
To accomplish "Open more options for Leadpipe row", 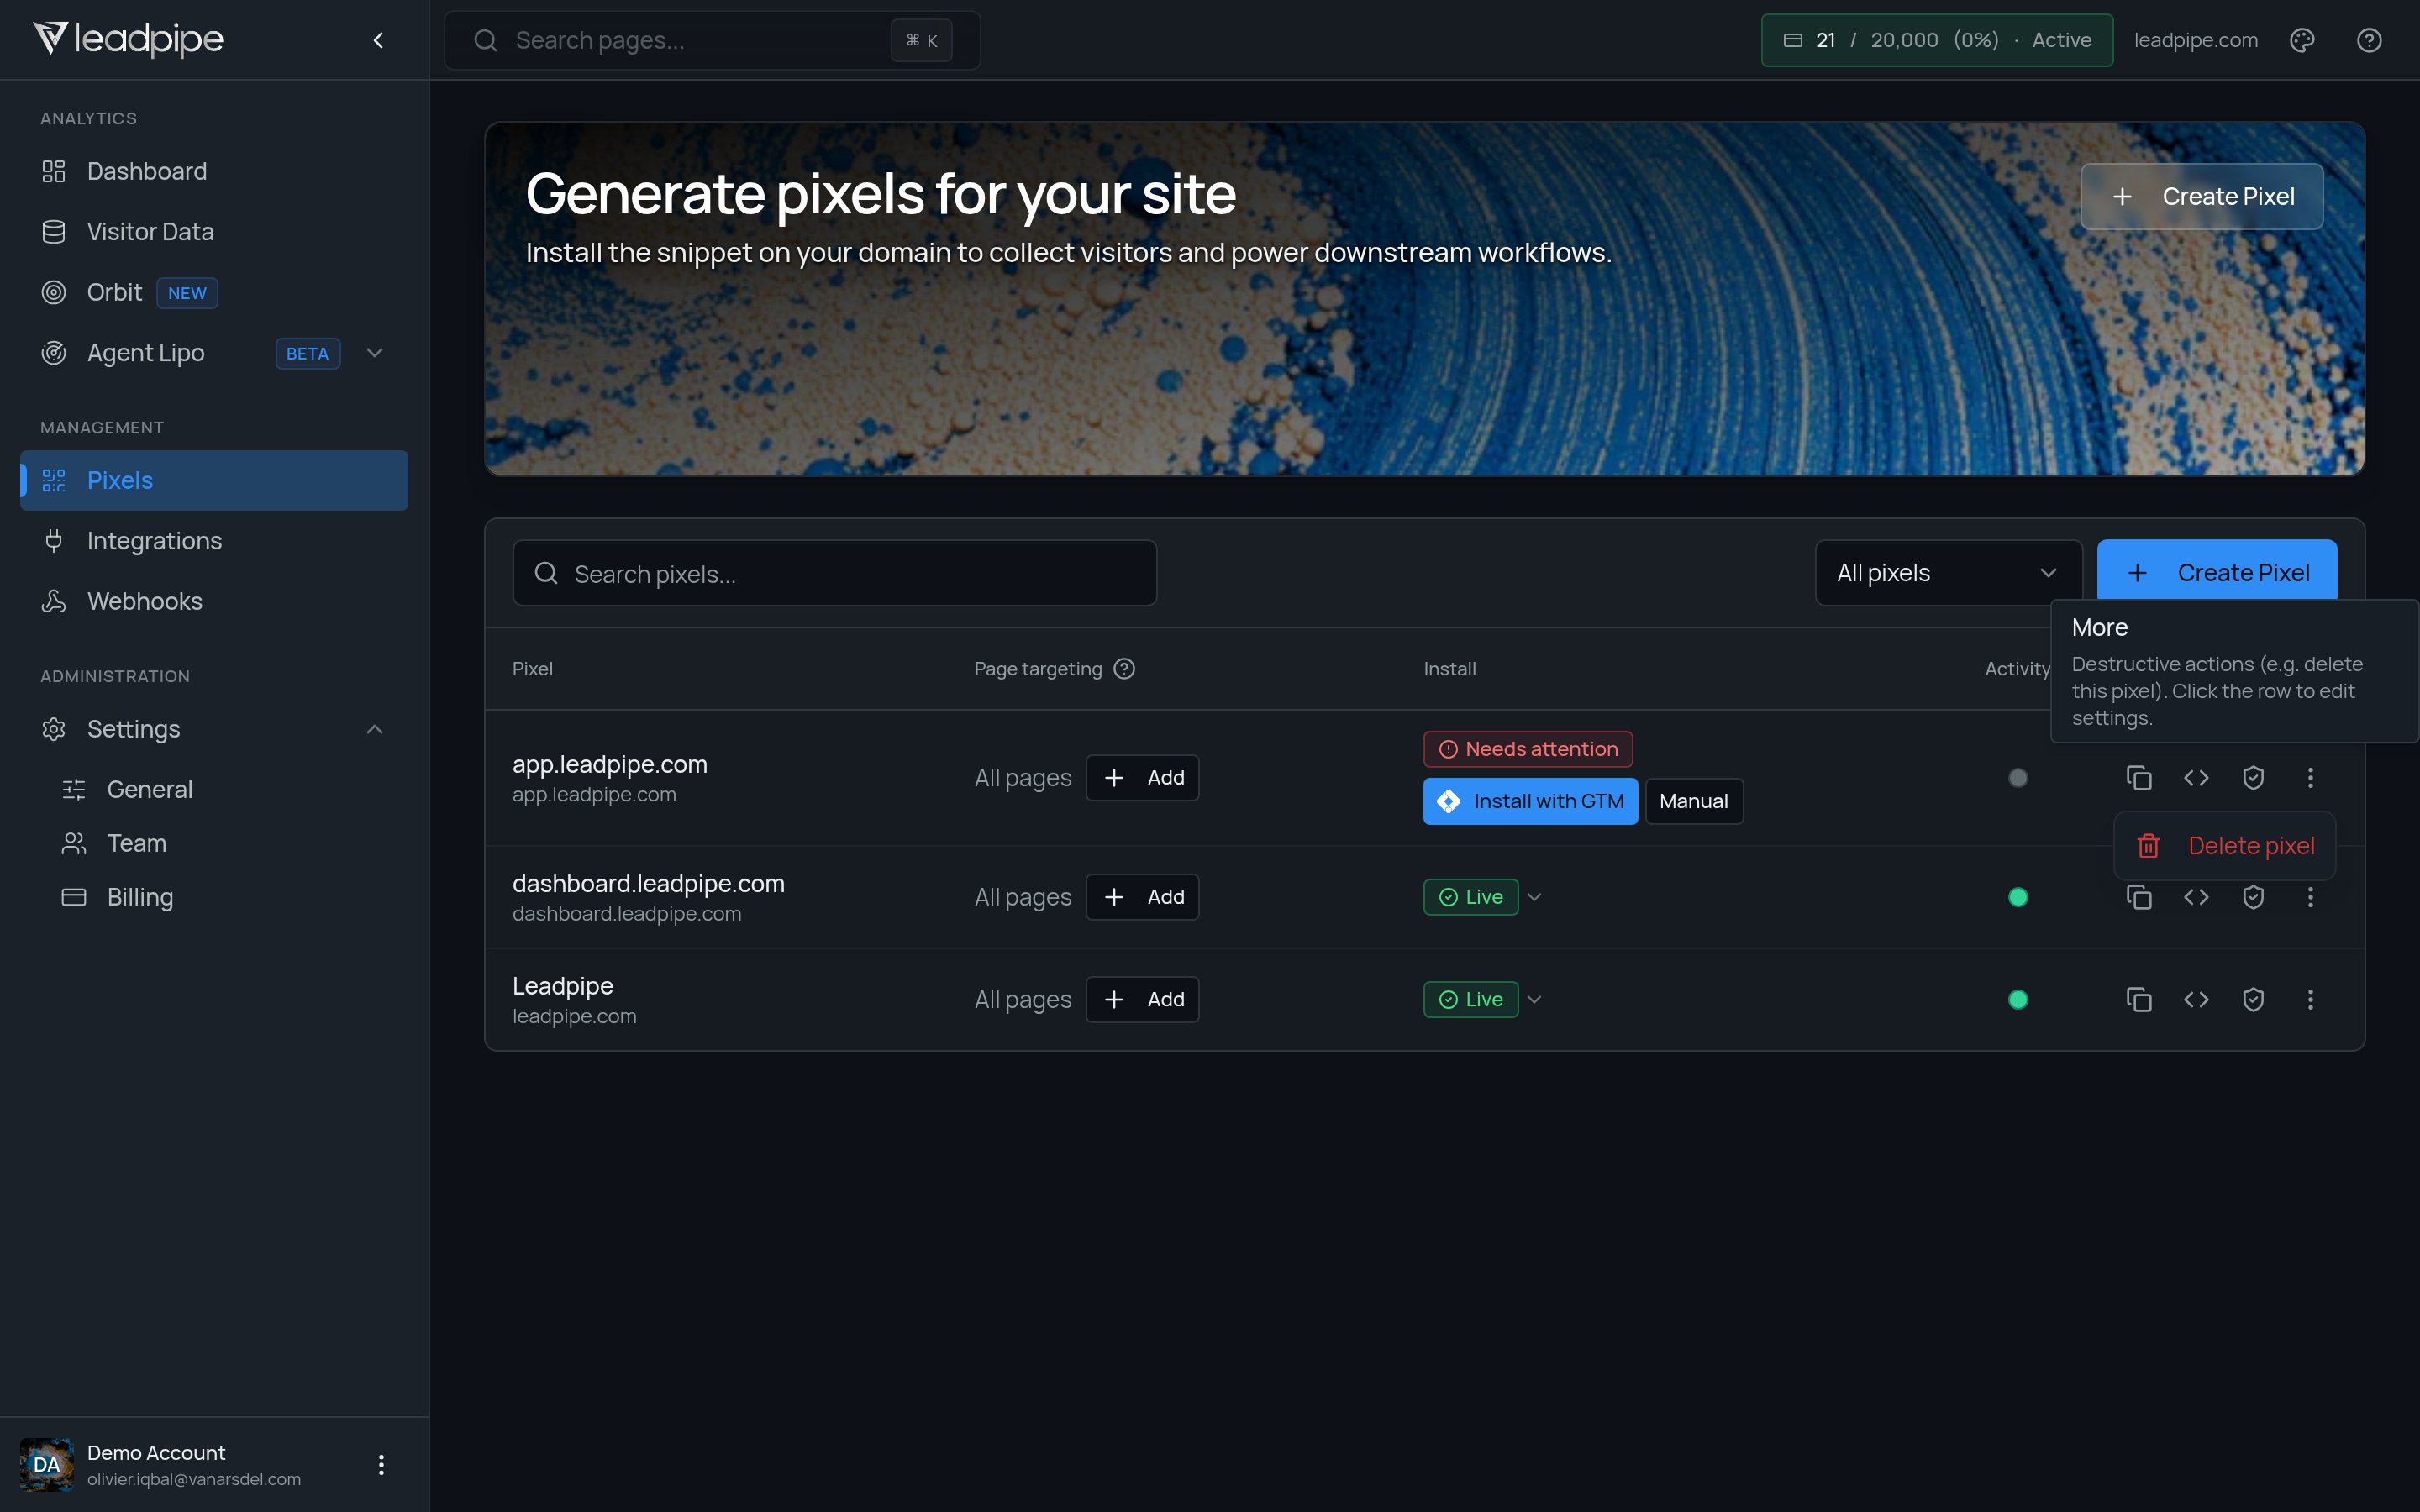I will click(x=2310, y=999).
